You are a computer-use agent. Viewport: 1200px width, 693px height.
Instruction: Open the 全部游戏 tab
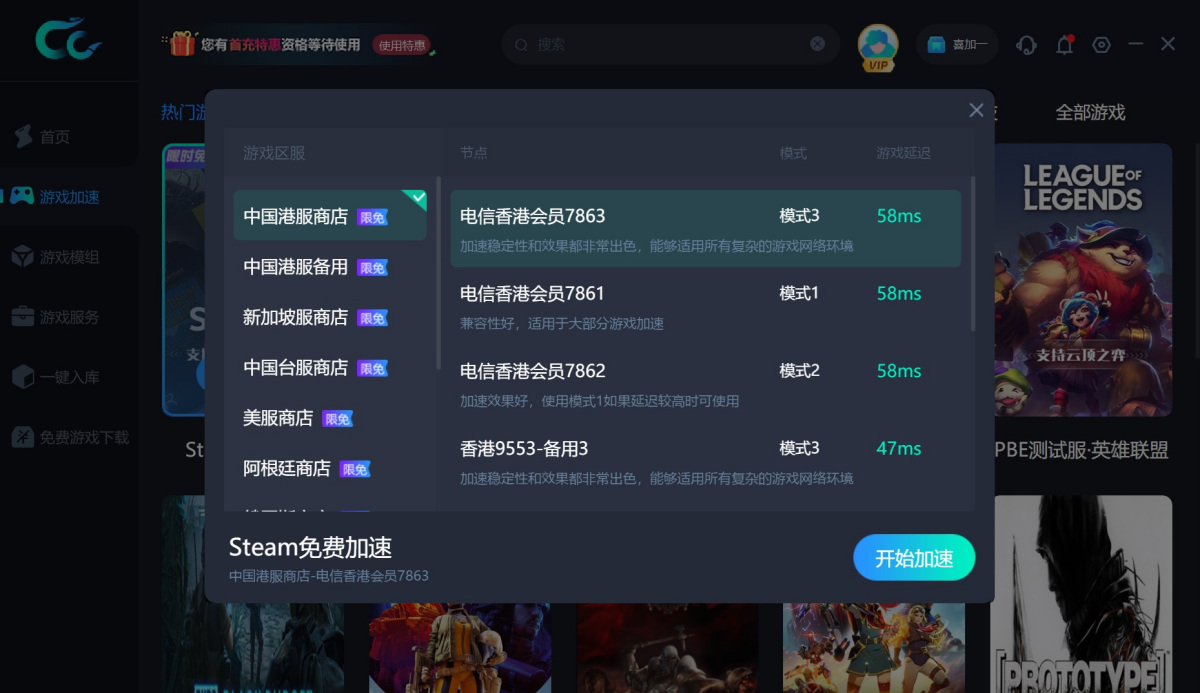pyautogui.click(x=1090, y=113)
